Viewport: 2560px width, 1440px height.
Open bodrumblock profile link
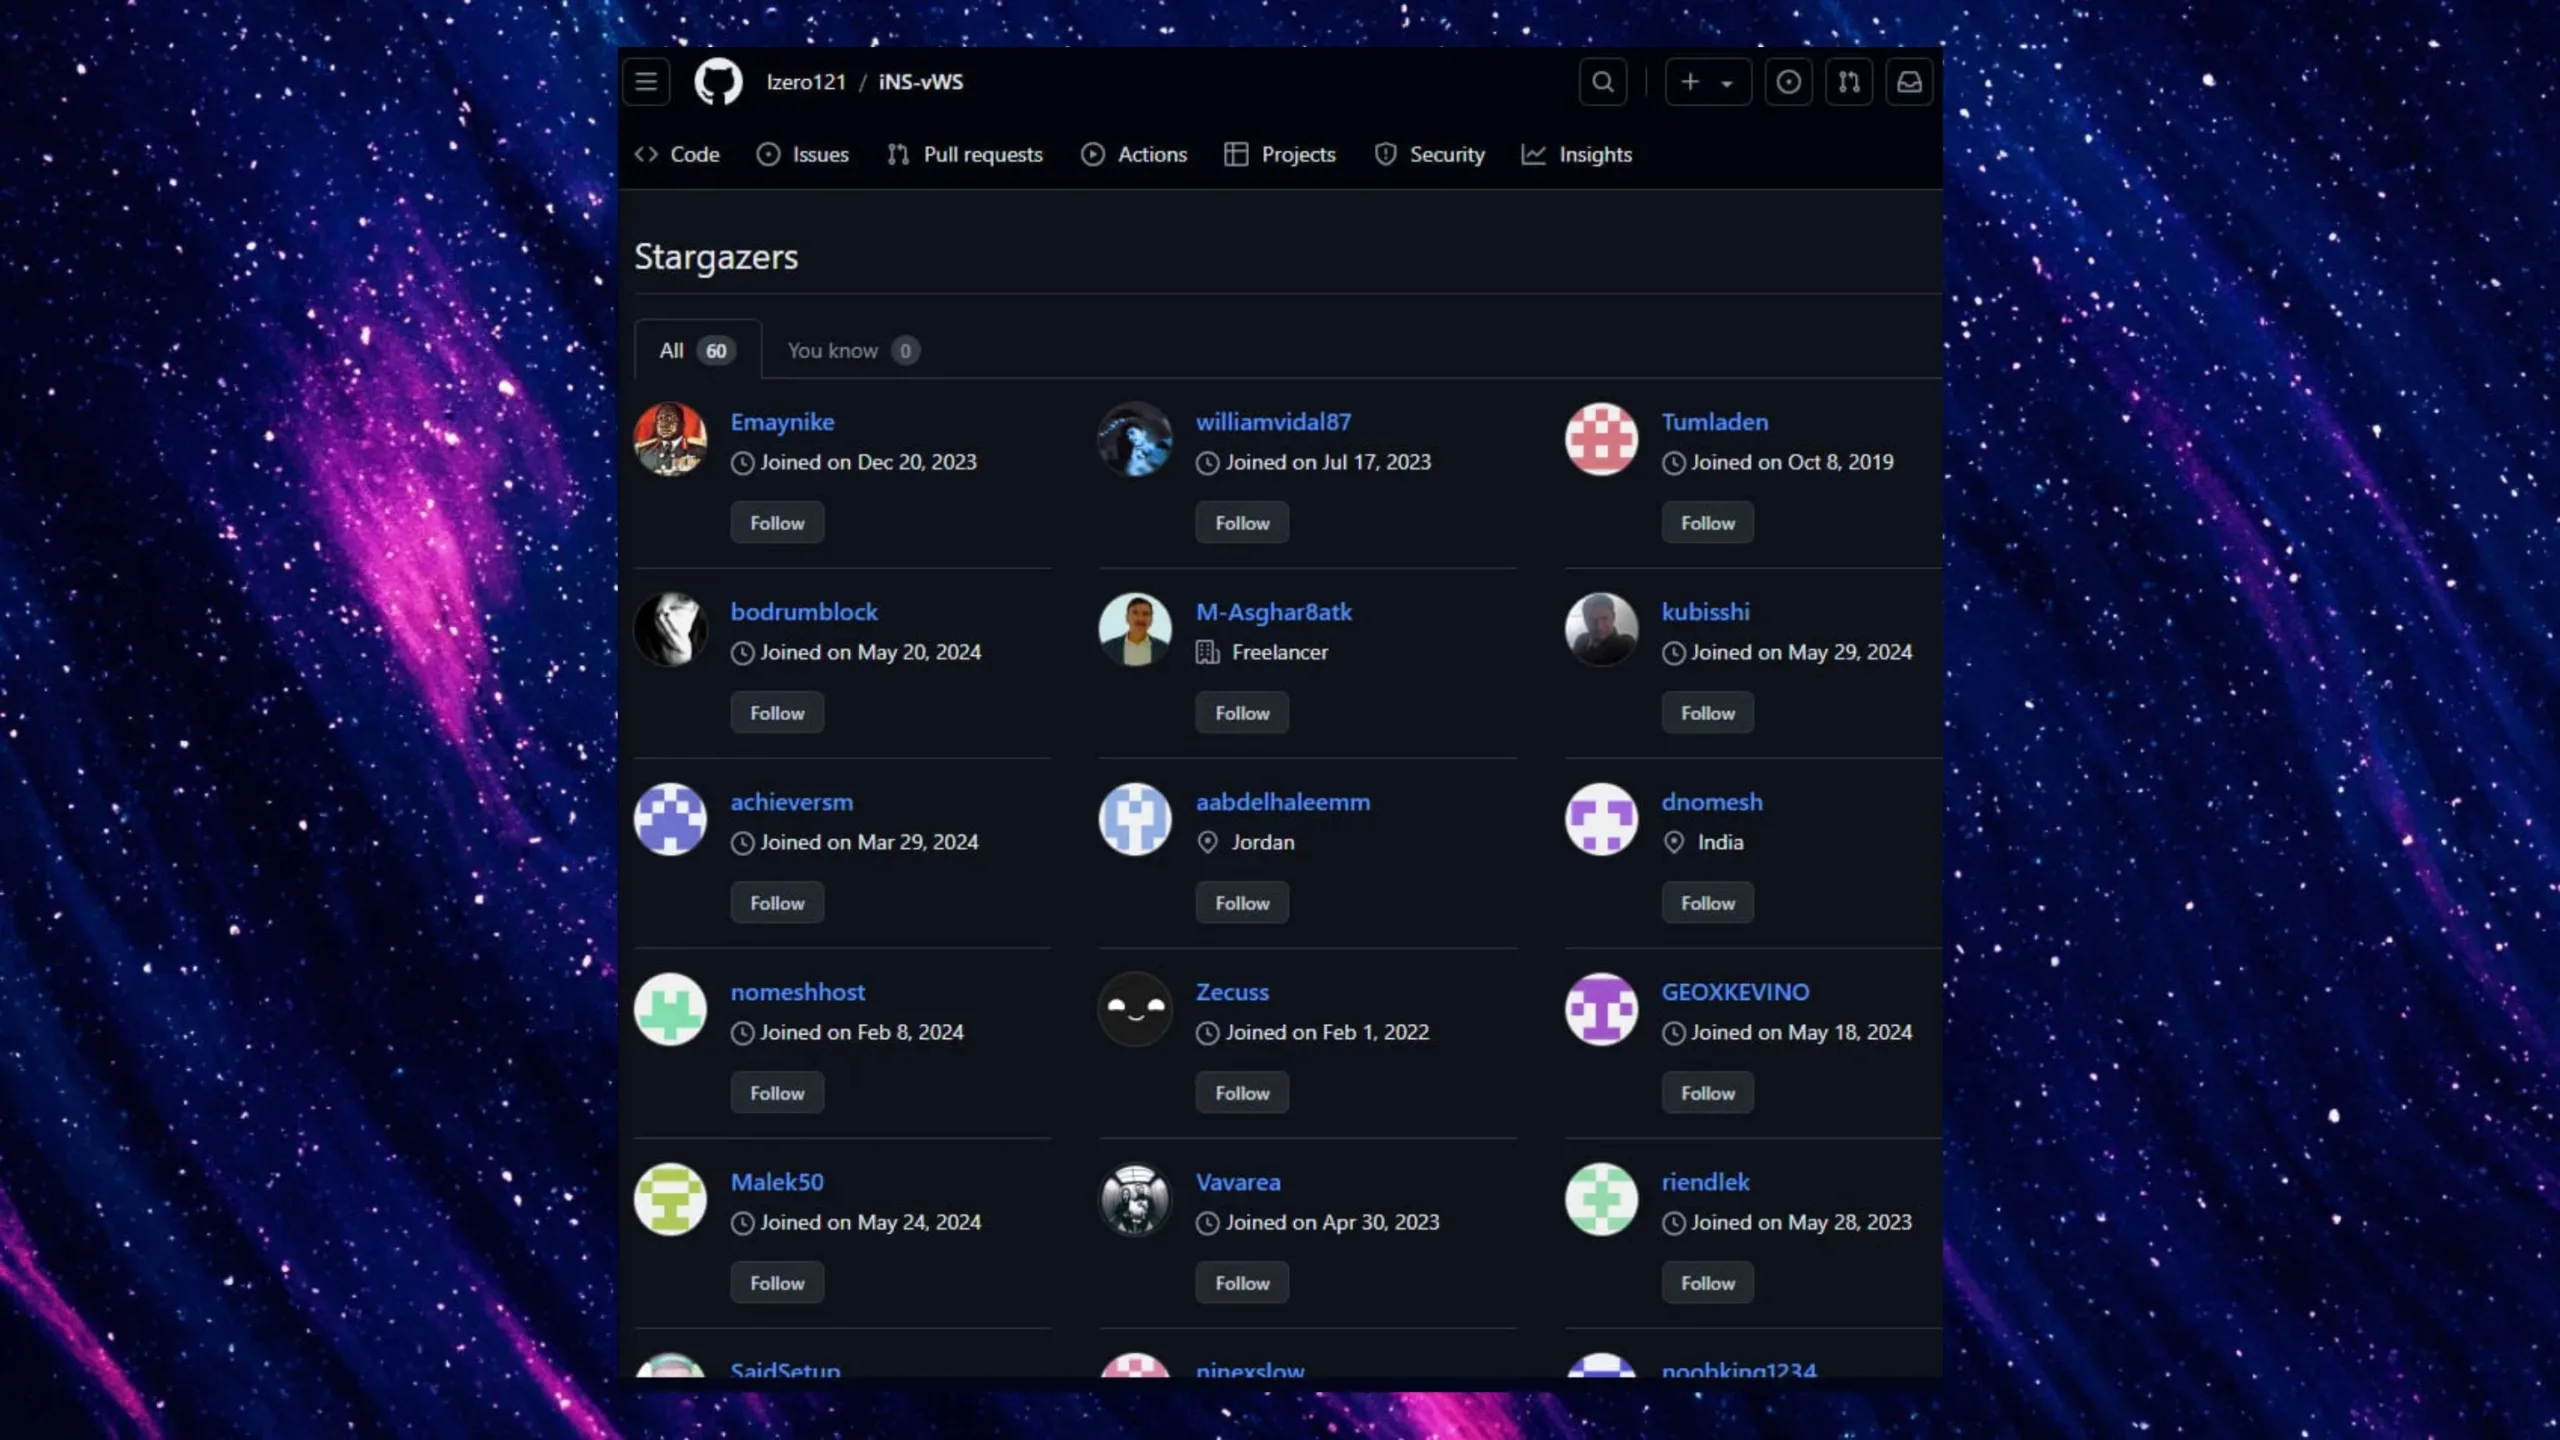coord(804,612)
